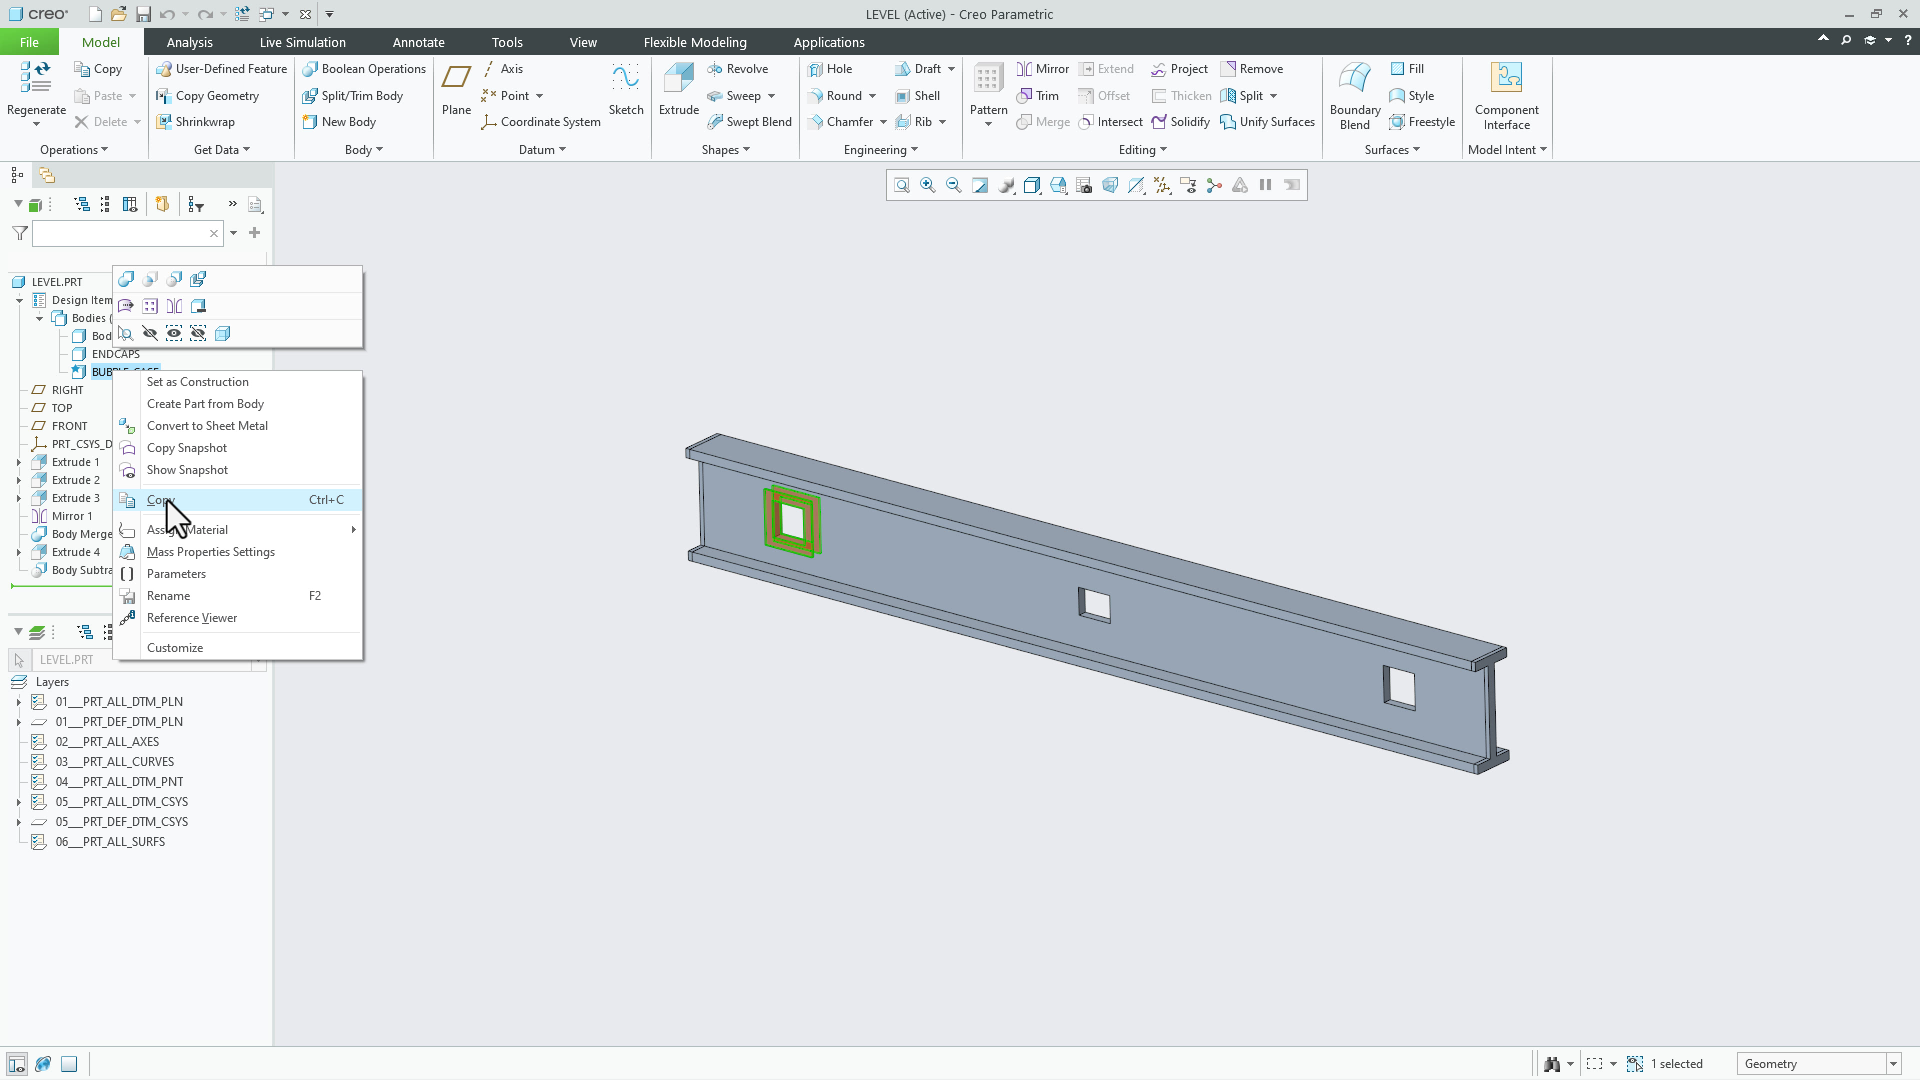This screenshot has height=1080, width=1920.
Task: Click the model tree search filter field
Action: coord(120,233)
